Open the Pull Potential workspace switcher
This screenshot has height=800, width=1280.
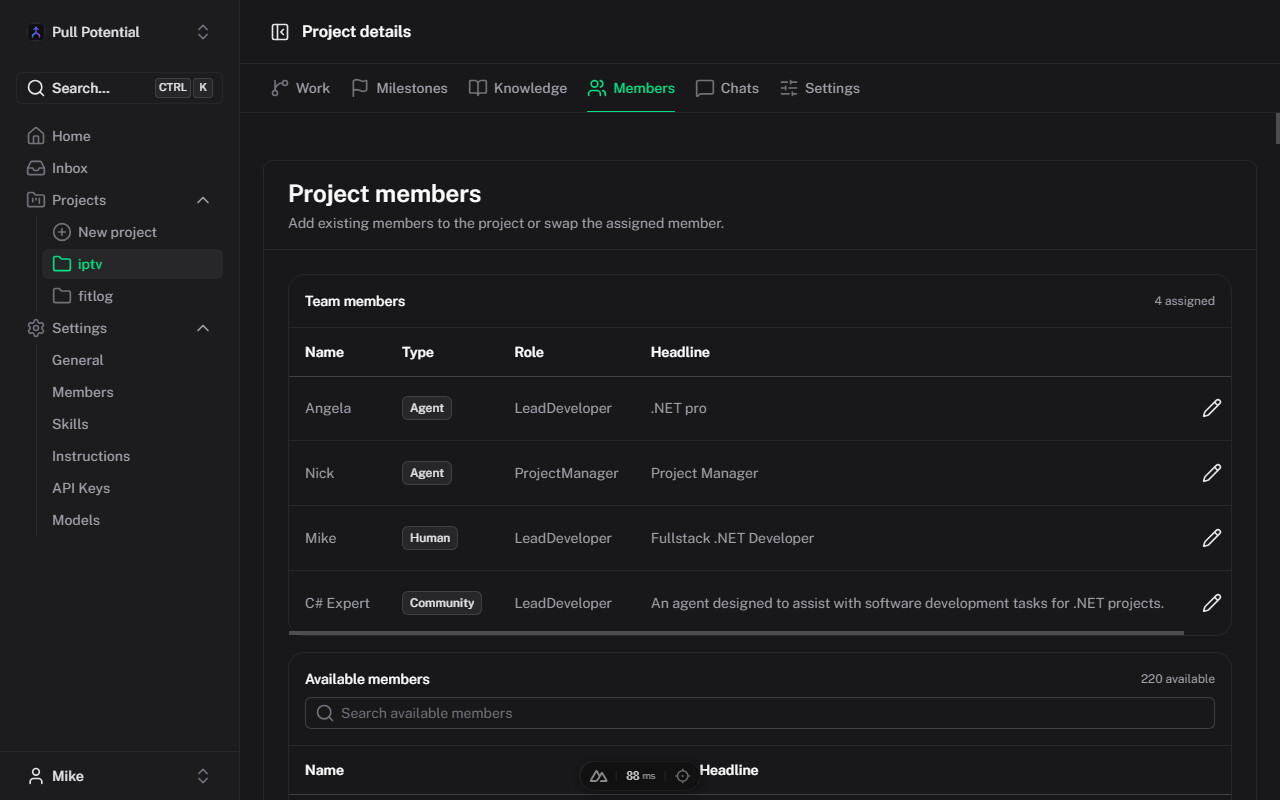(203, 32)
